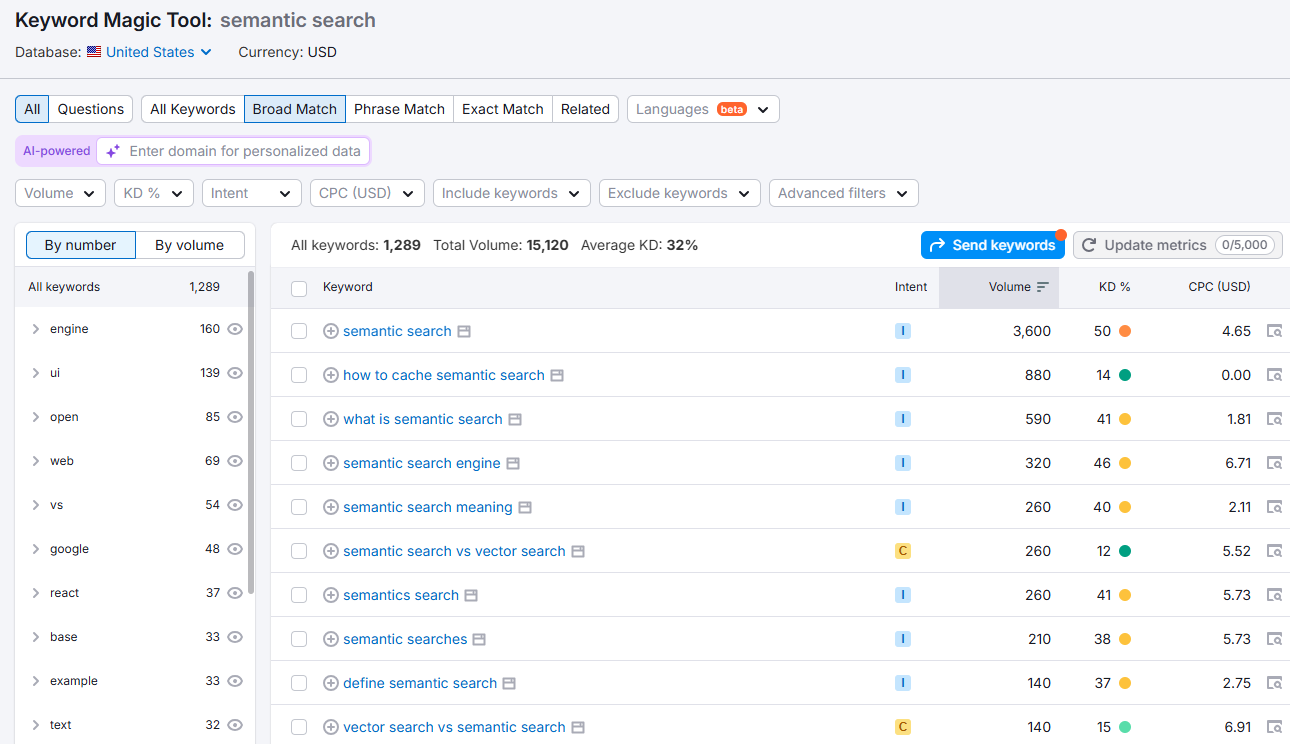The height and width of the screenshot is (744, 1290).
Task: Click the Send keywords button
Action: point(993,245)
